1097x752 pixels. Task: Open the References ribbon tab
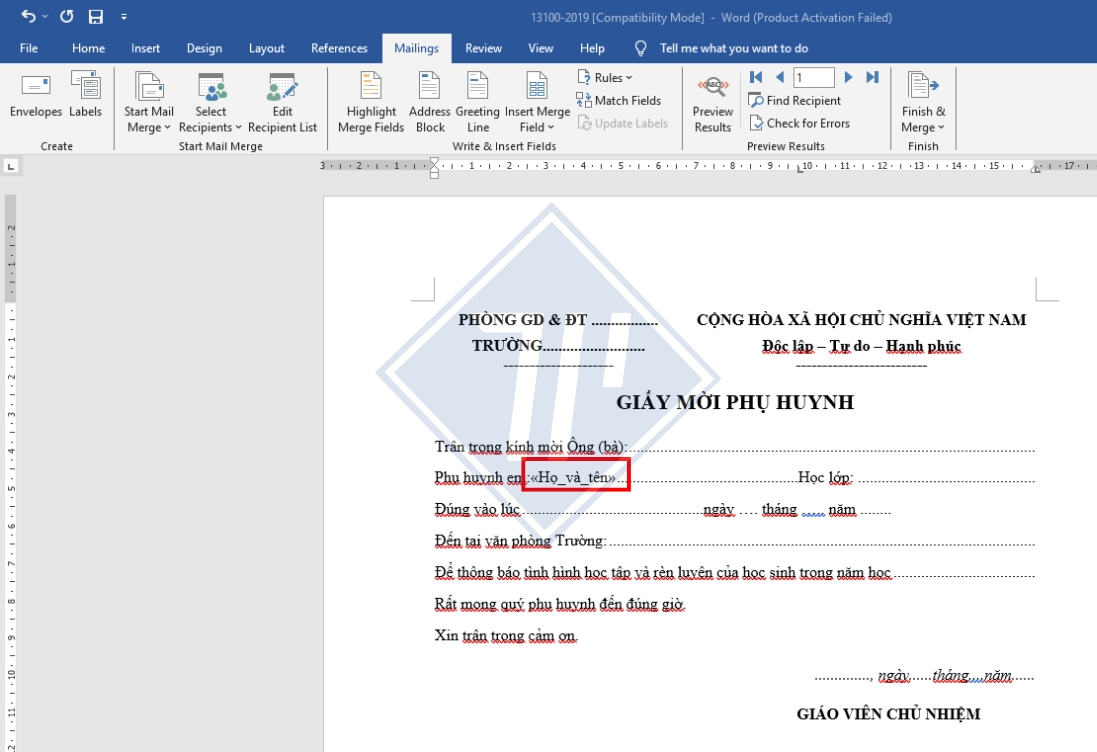pos(339,47)
